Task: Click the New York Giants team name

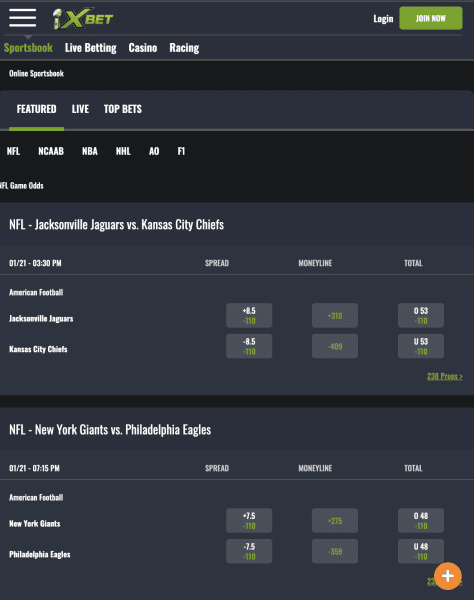Action: pos(34,523)
